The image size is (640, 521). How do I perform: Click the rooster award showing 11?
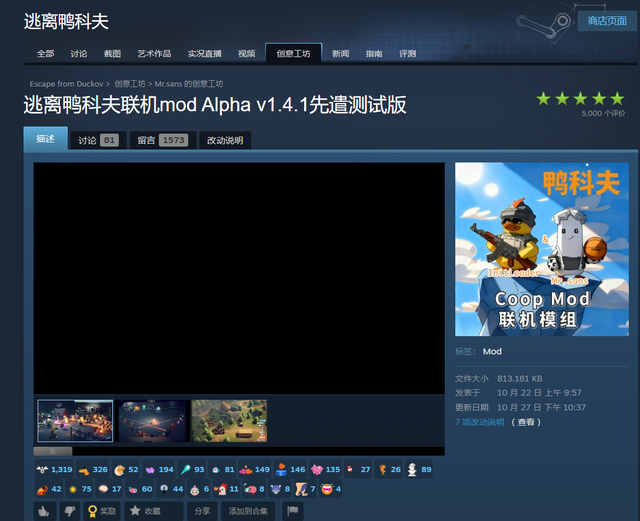[226, 489]
